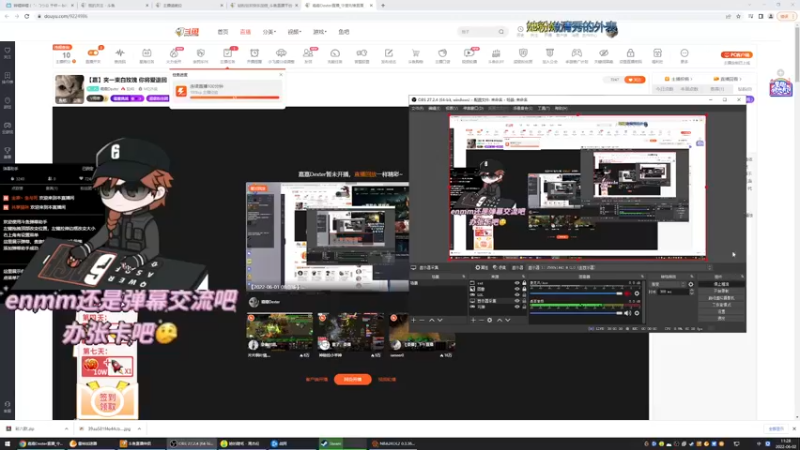
Task: Open the shopping cart icon in streamer toolbar
Action: tap(415, 53)
